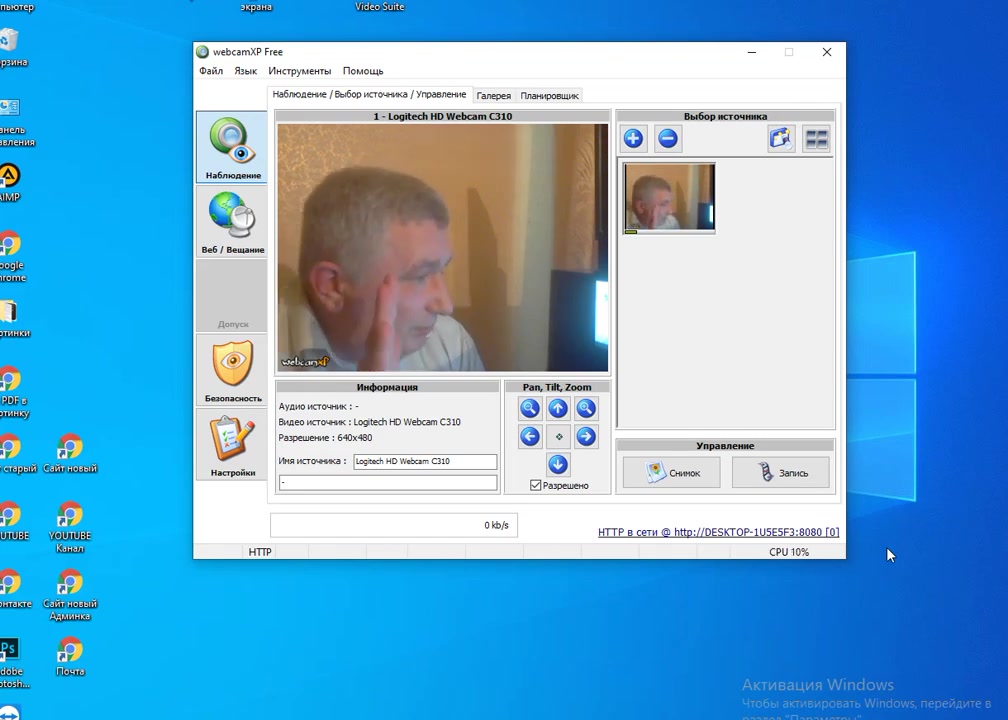
Task: Click the CPU 10% status bar entry
Action: point(789,552)
